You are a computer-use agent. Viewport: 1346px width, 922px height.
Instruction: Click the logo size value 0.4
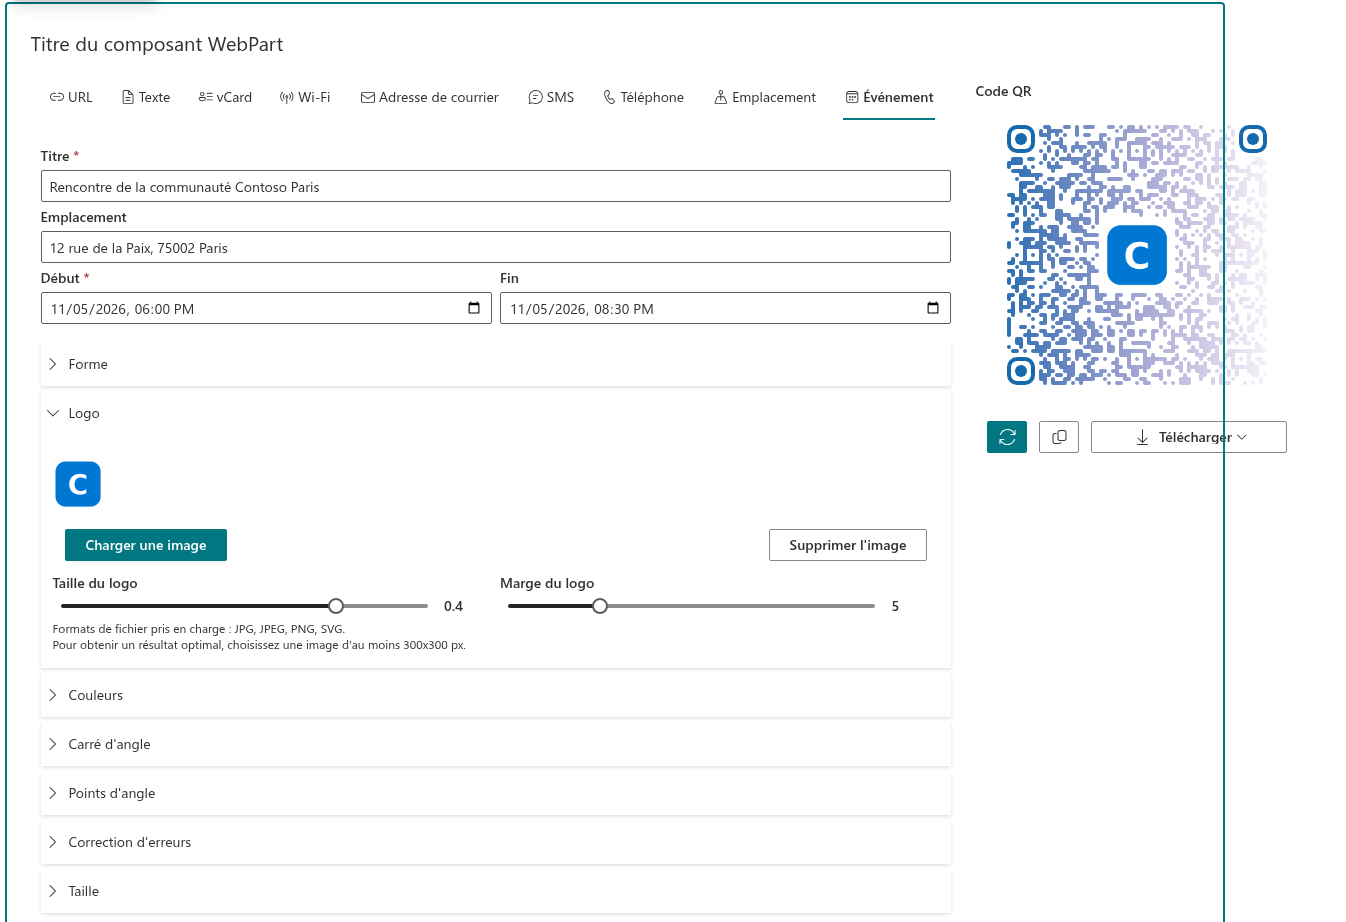point(453,606)
